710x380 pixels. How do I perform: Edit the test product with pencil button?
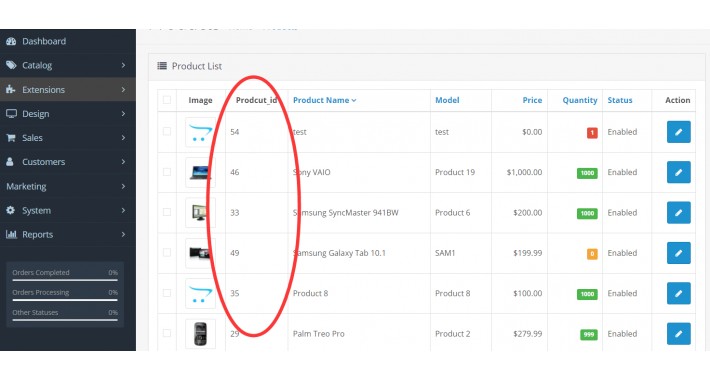[678, 132]
